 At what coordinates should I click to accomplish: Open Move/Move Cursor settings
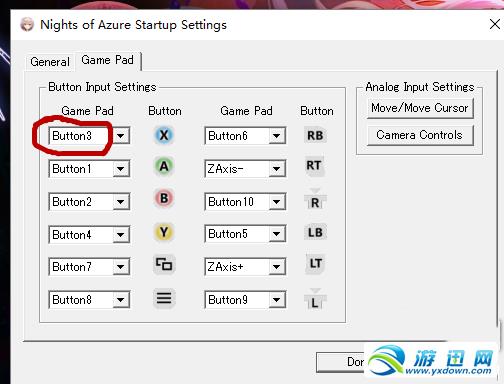(420, 108)
